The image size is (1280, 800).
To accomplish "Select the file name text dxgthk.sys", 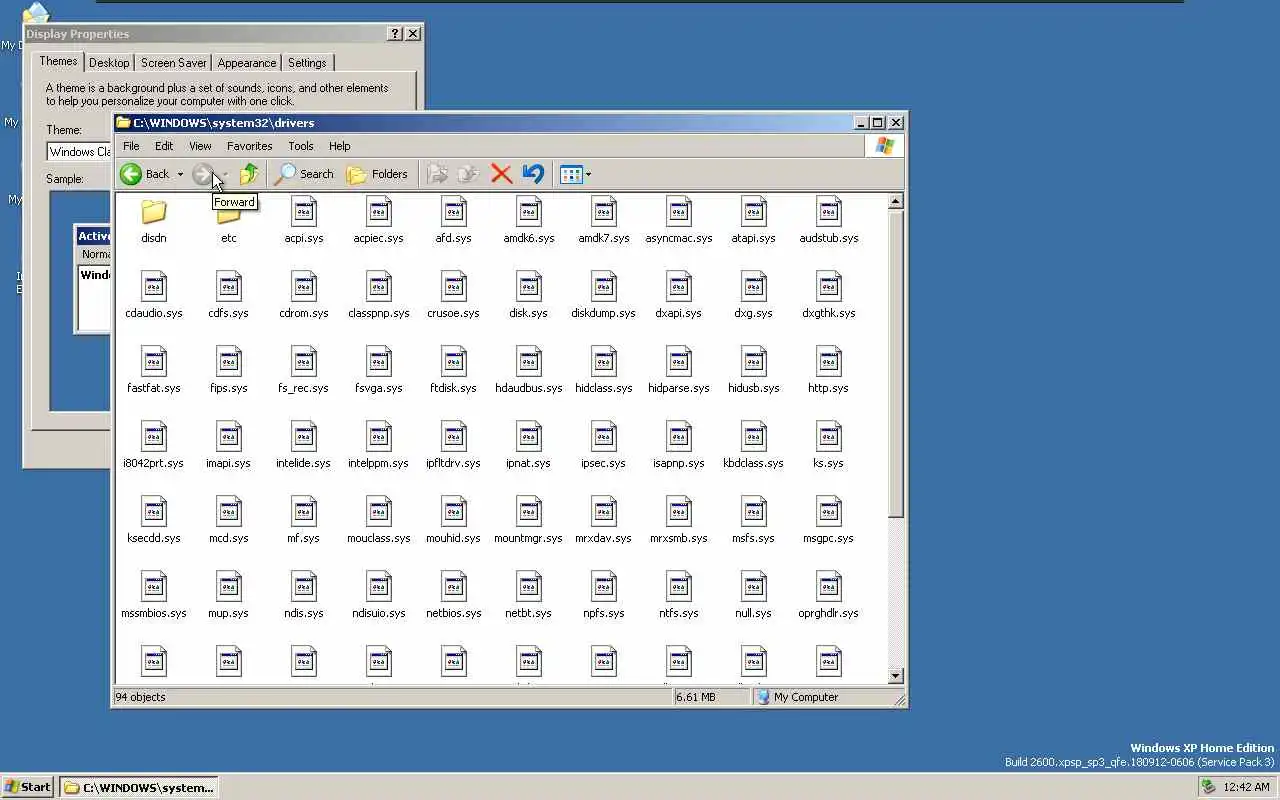I will (x=829, y=313).
